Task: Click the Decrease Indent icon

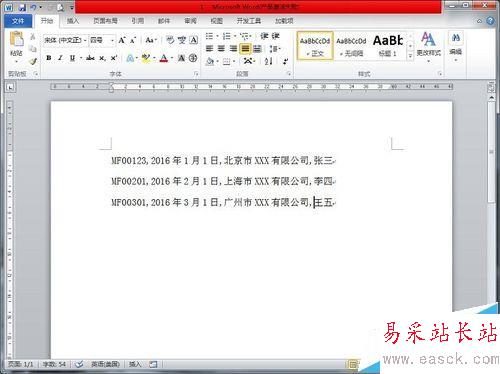Action: pyautogui.click(x=264, y=36)
